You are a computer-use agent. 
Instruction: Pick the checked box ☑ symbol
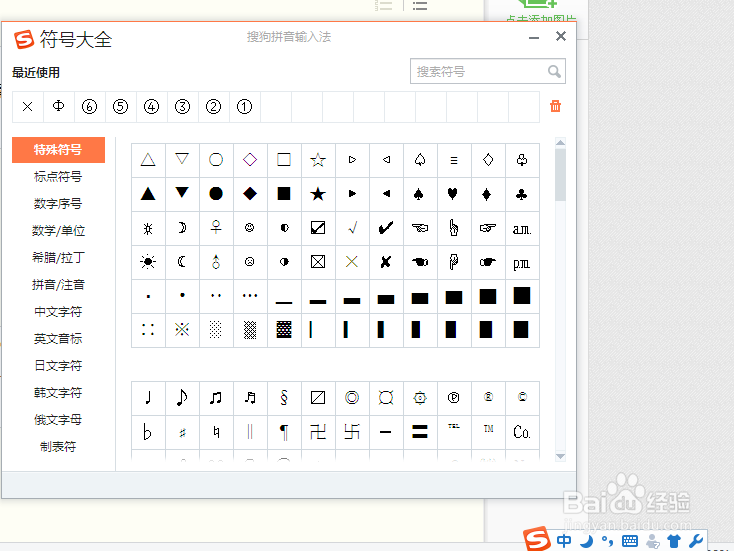(x=318, y=228)
